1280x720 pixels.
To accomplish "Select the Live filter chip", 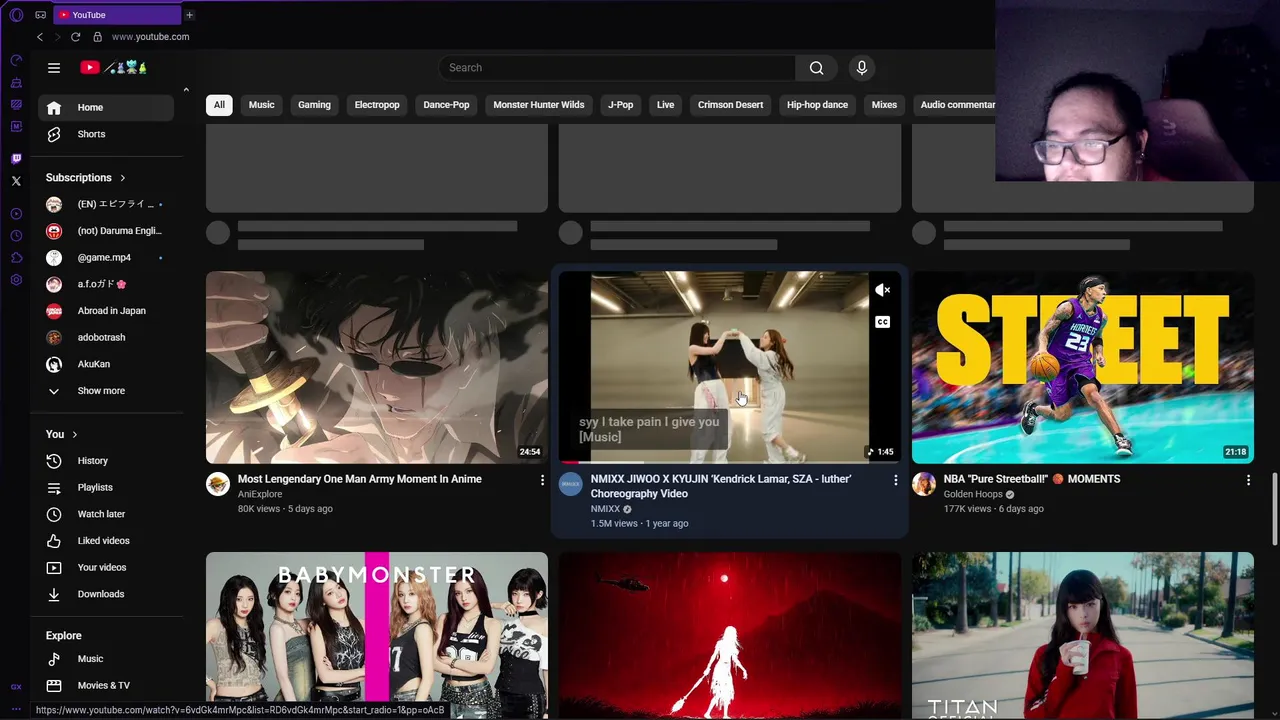I will click(x=666, y=105).
